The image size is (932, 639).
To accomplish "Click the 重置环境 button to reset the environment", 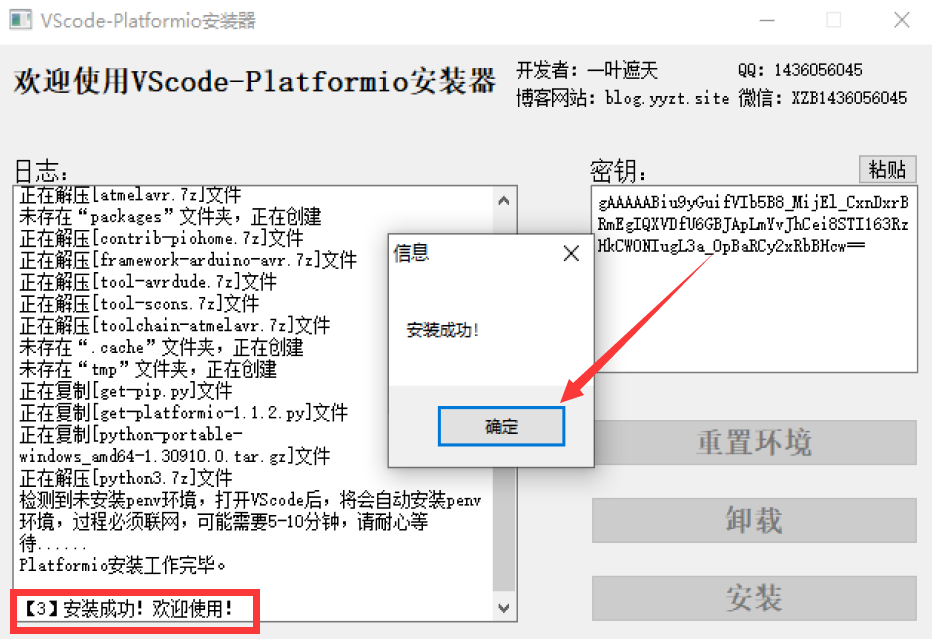I will [754, 443].
